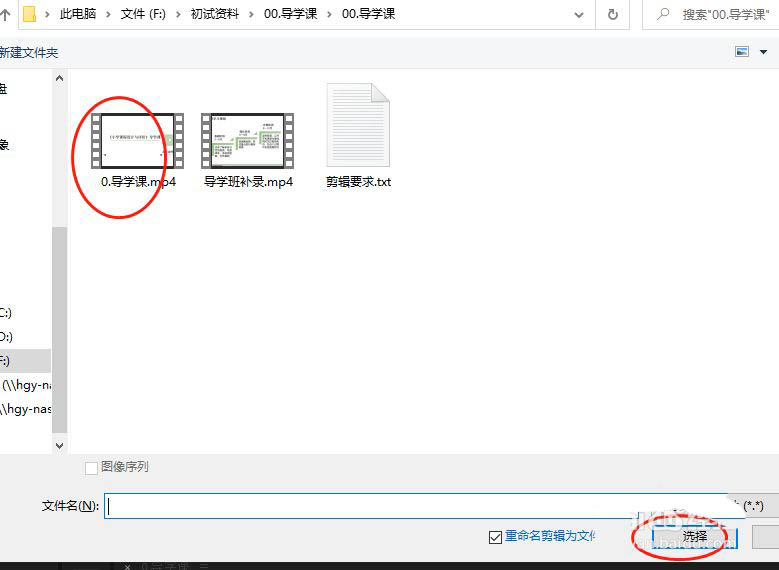Select the 导学班补录.mp4 video thumbnail

pos(247,141)
